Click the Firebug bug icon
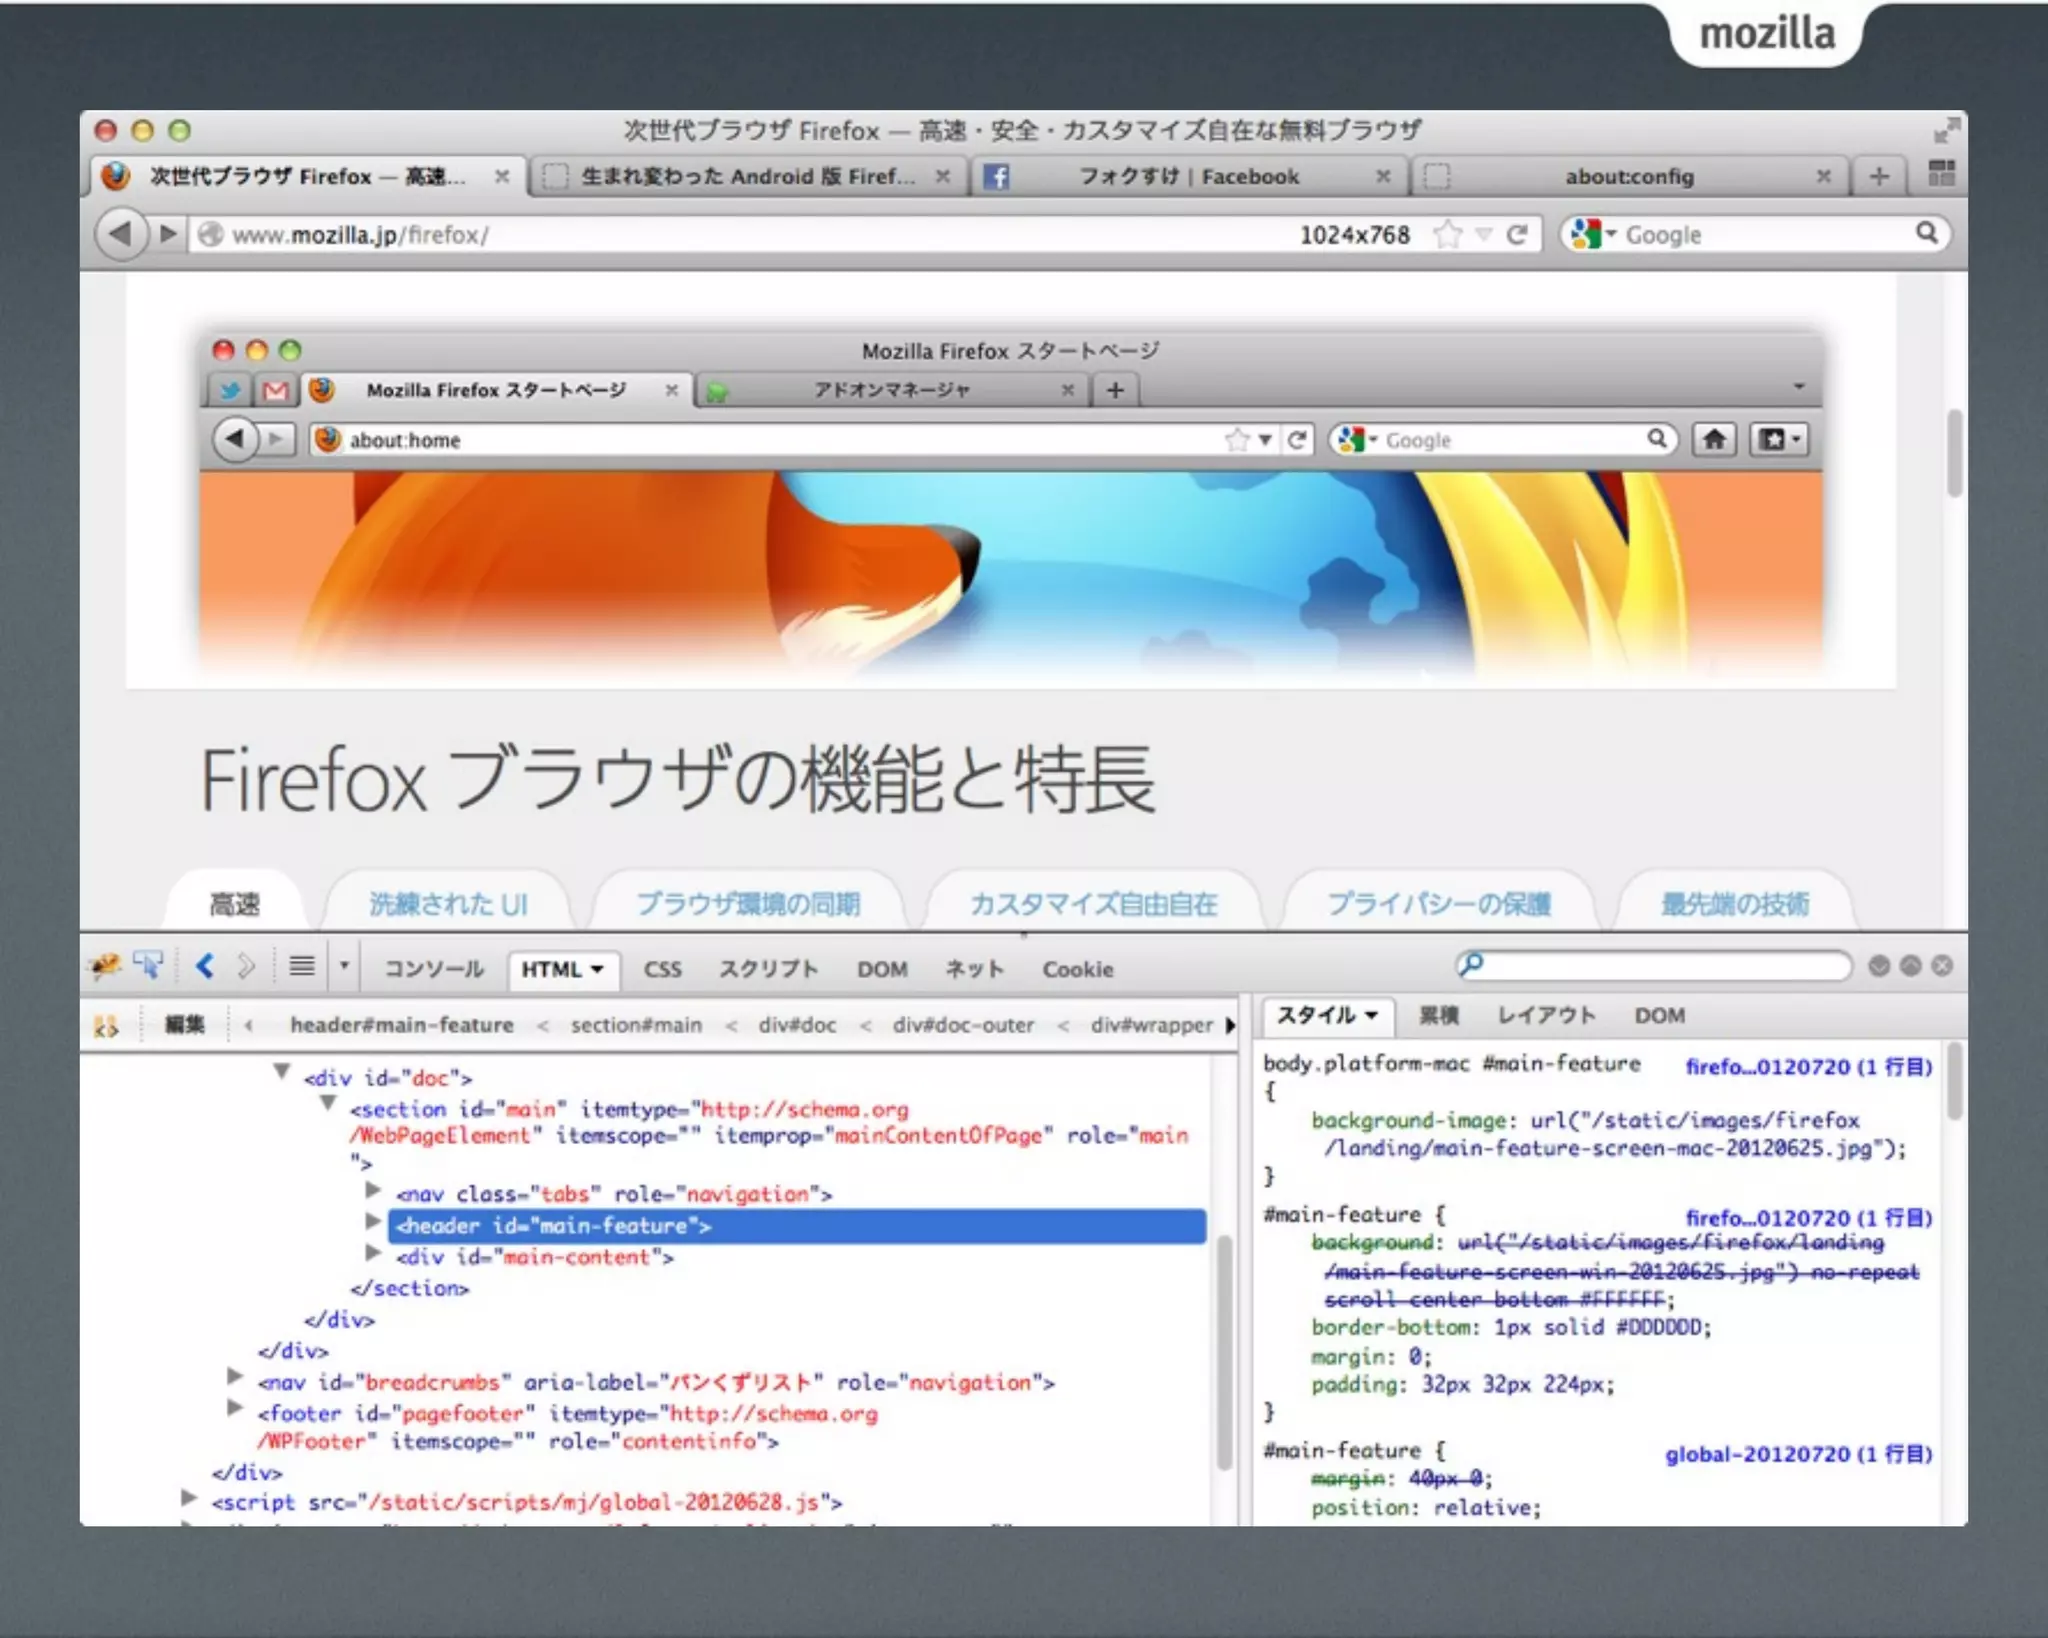The width and height of the screenshot is (2048, 1638). pyautogui.click(x=105, y=966)
